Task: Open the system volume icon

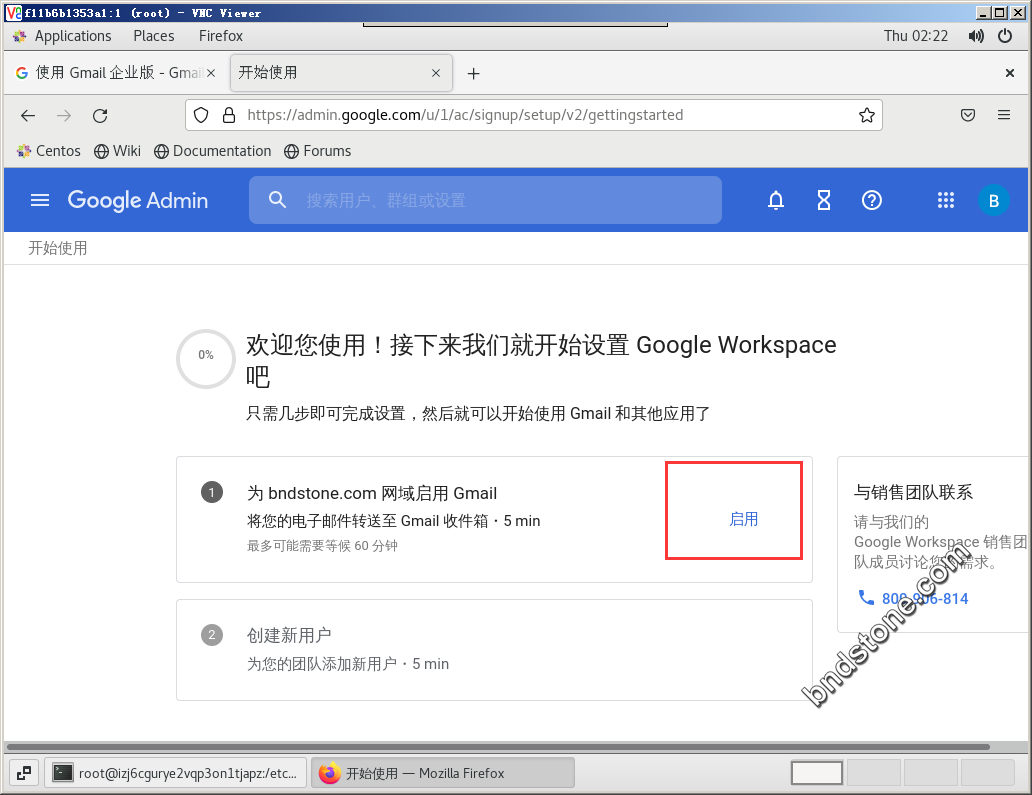Action: point(976,36)
